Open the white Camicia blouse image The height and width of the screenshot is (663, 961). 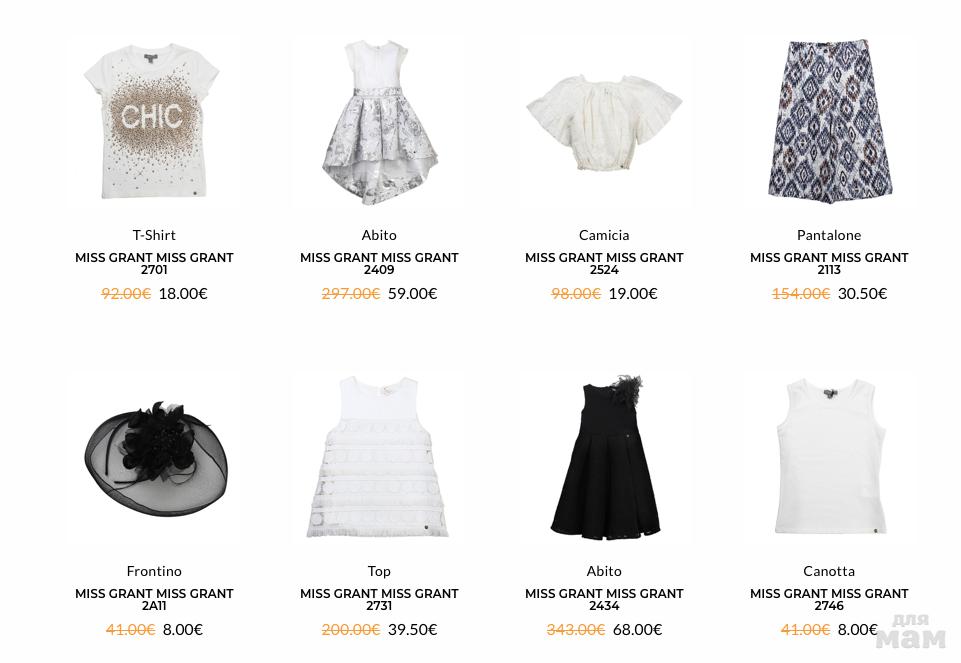(604, 122)
